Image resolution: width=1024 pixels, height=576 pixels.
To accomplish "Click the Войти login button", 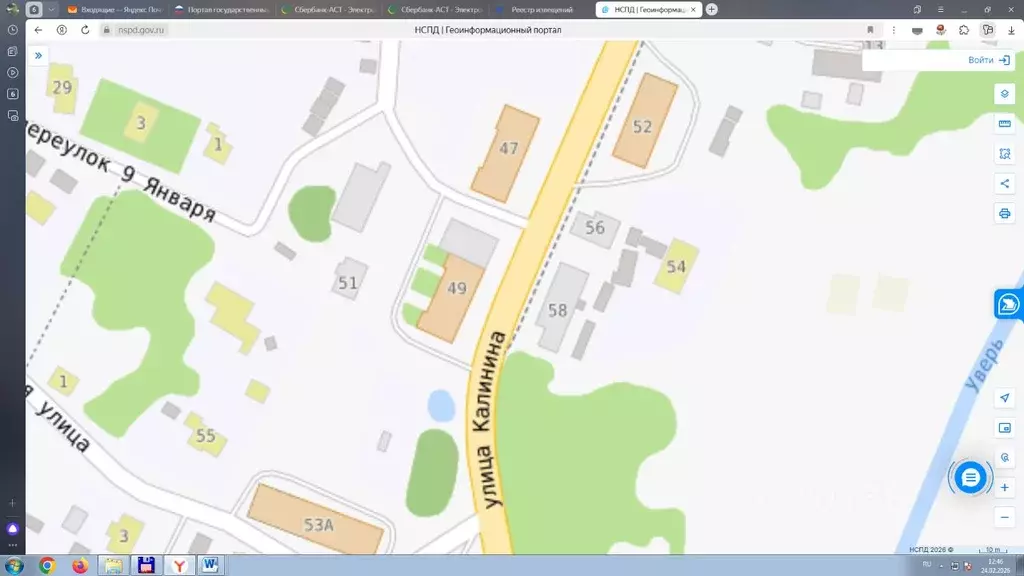I will coord(988,60).
